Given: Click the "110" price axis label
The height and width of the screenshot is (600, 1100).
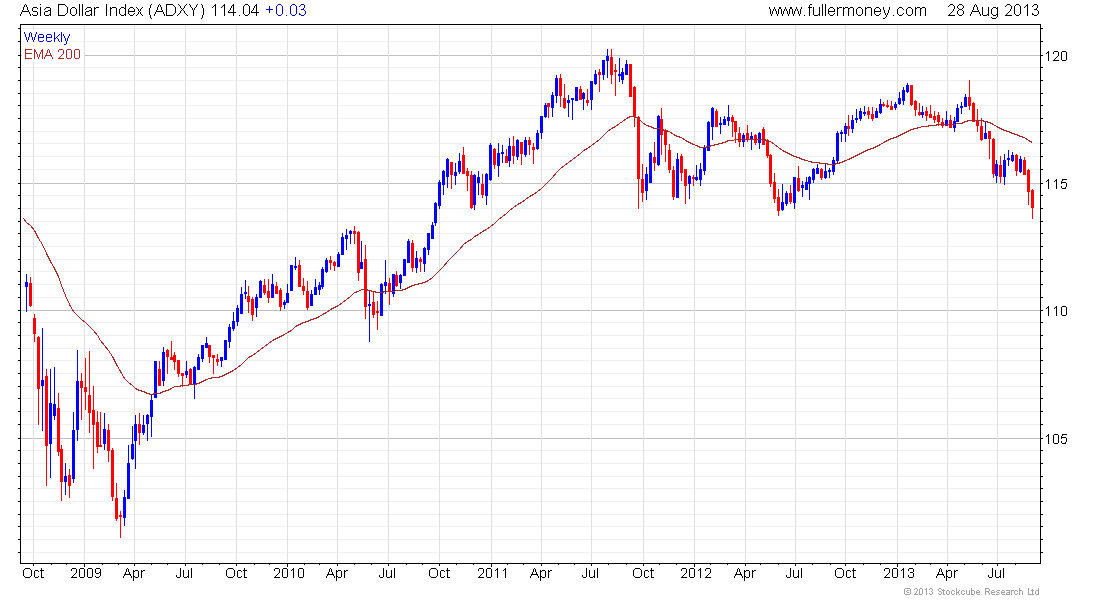Looking at the screenshot, I should (1056, 311).
